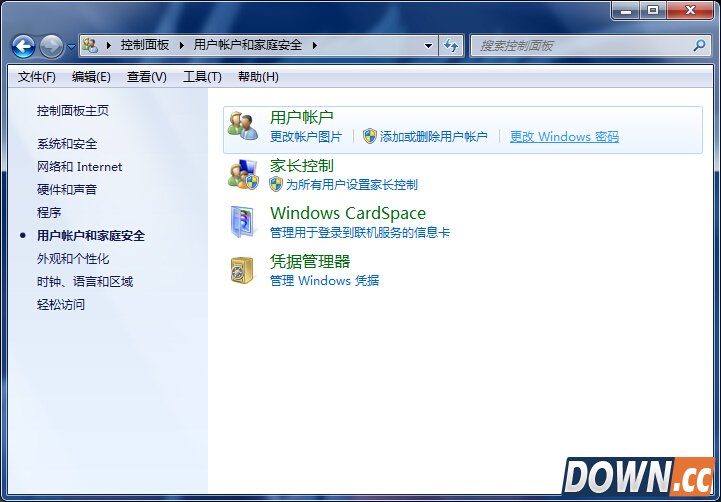Select 控制面板 in the address breadcrumb
Viewport: 721px width, 502px height.
pyautogui.click(x=145, y=45)
